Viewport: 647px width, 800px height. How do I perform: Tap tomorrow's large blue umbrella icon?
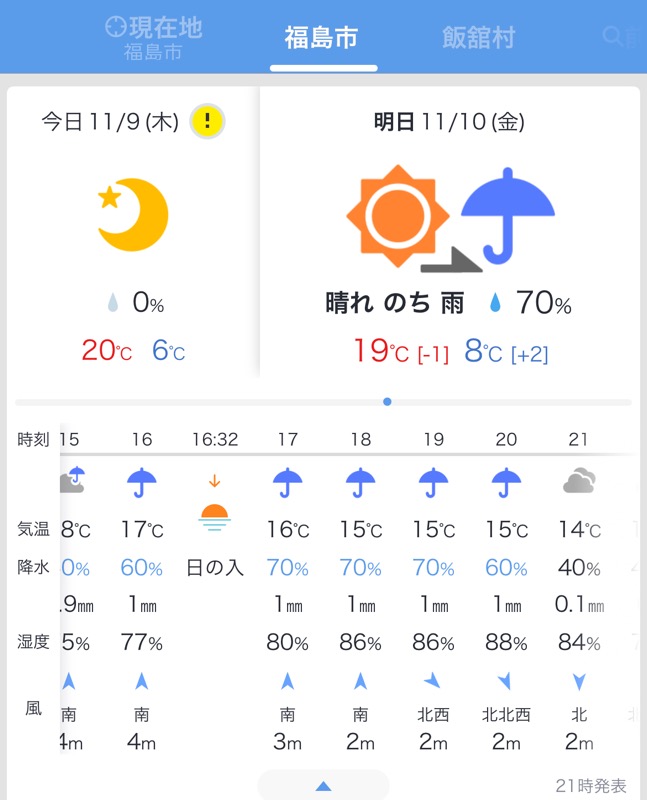pos(507,215)
